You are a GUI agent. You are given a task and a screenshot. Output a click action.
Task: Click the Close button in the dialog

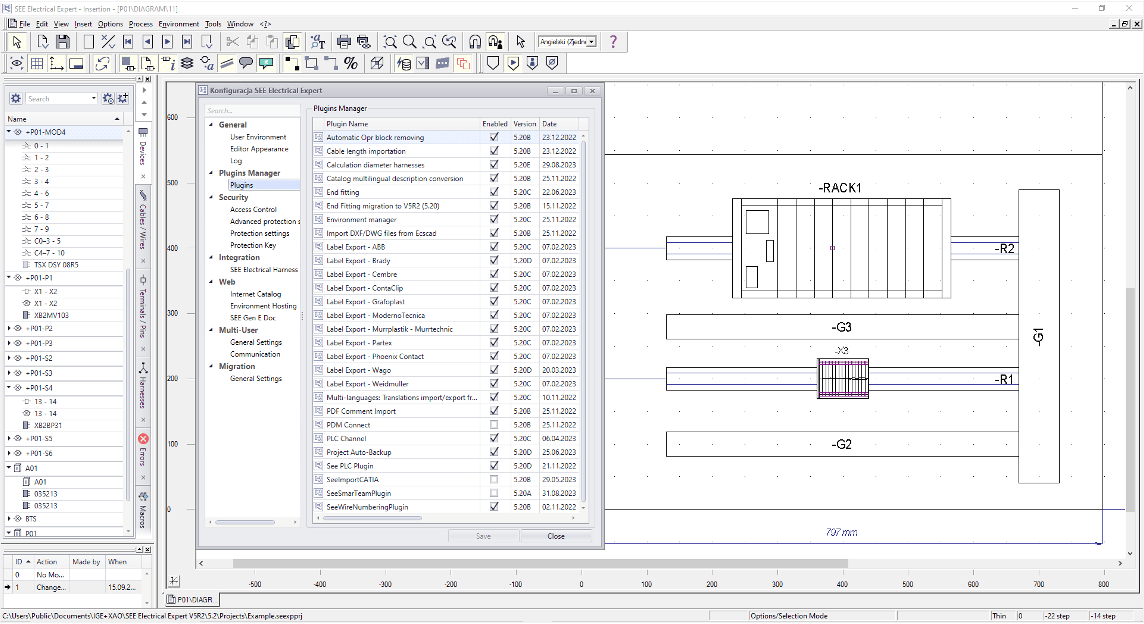click(x=556, y=535)
